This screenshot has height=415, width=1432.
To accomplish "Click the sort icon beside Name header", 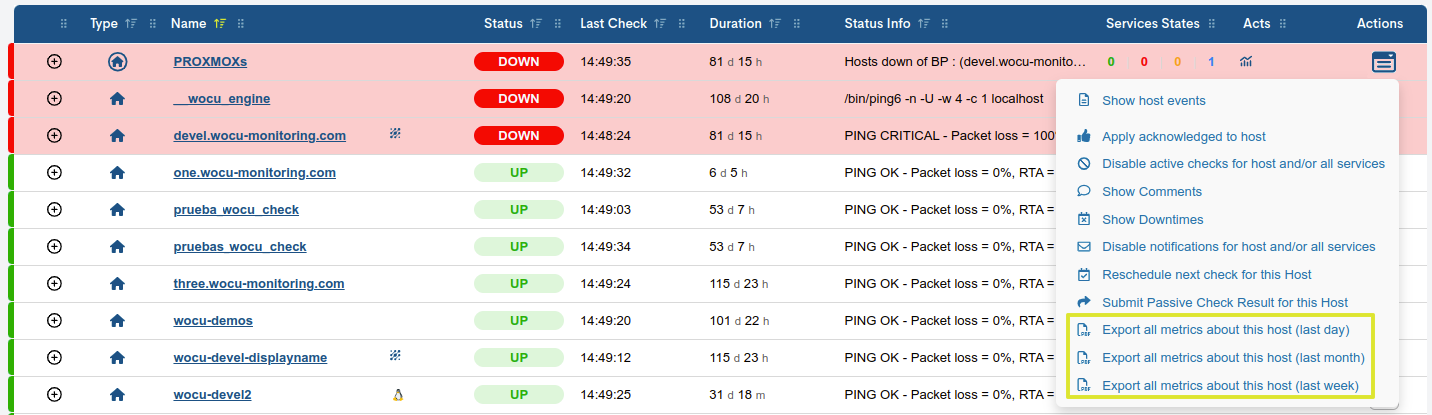I will point(220,24).
